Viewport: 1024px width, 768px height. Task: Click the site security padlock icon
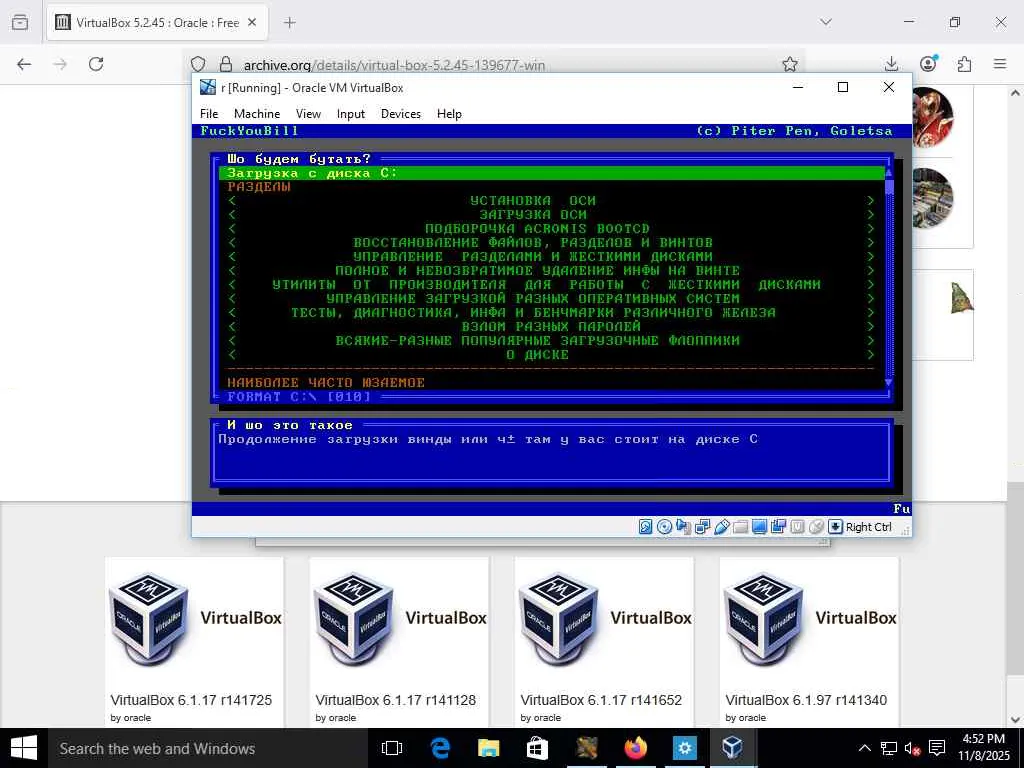point(225,64)
